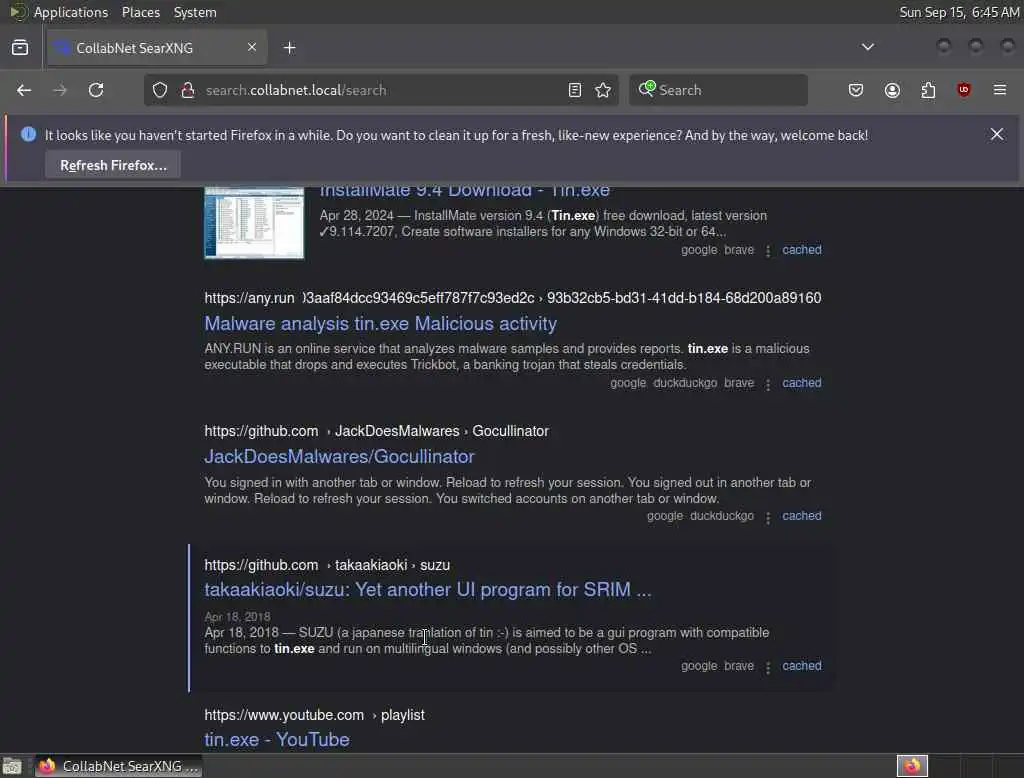
Task: Open a new tab
Action: click(x=290, y=48)
